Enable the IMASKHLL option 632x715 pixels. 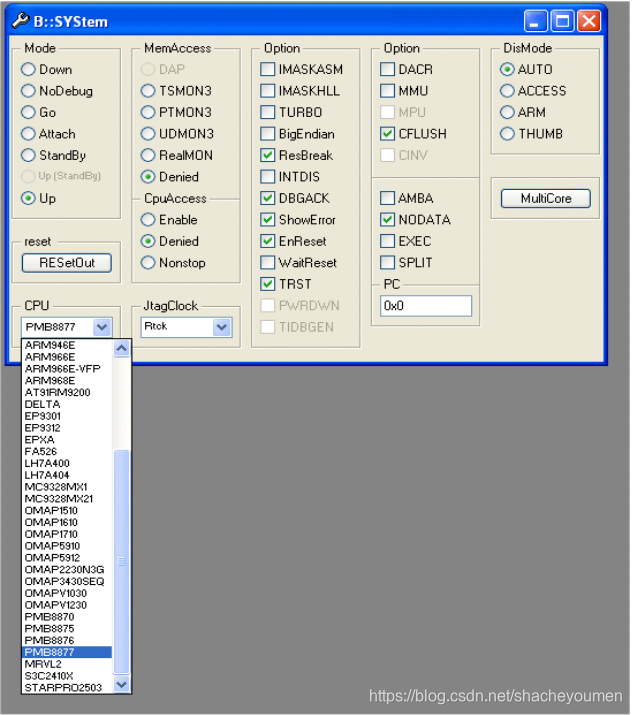[268, 91]
